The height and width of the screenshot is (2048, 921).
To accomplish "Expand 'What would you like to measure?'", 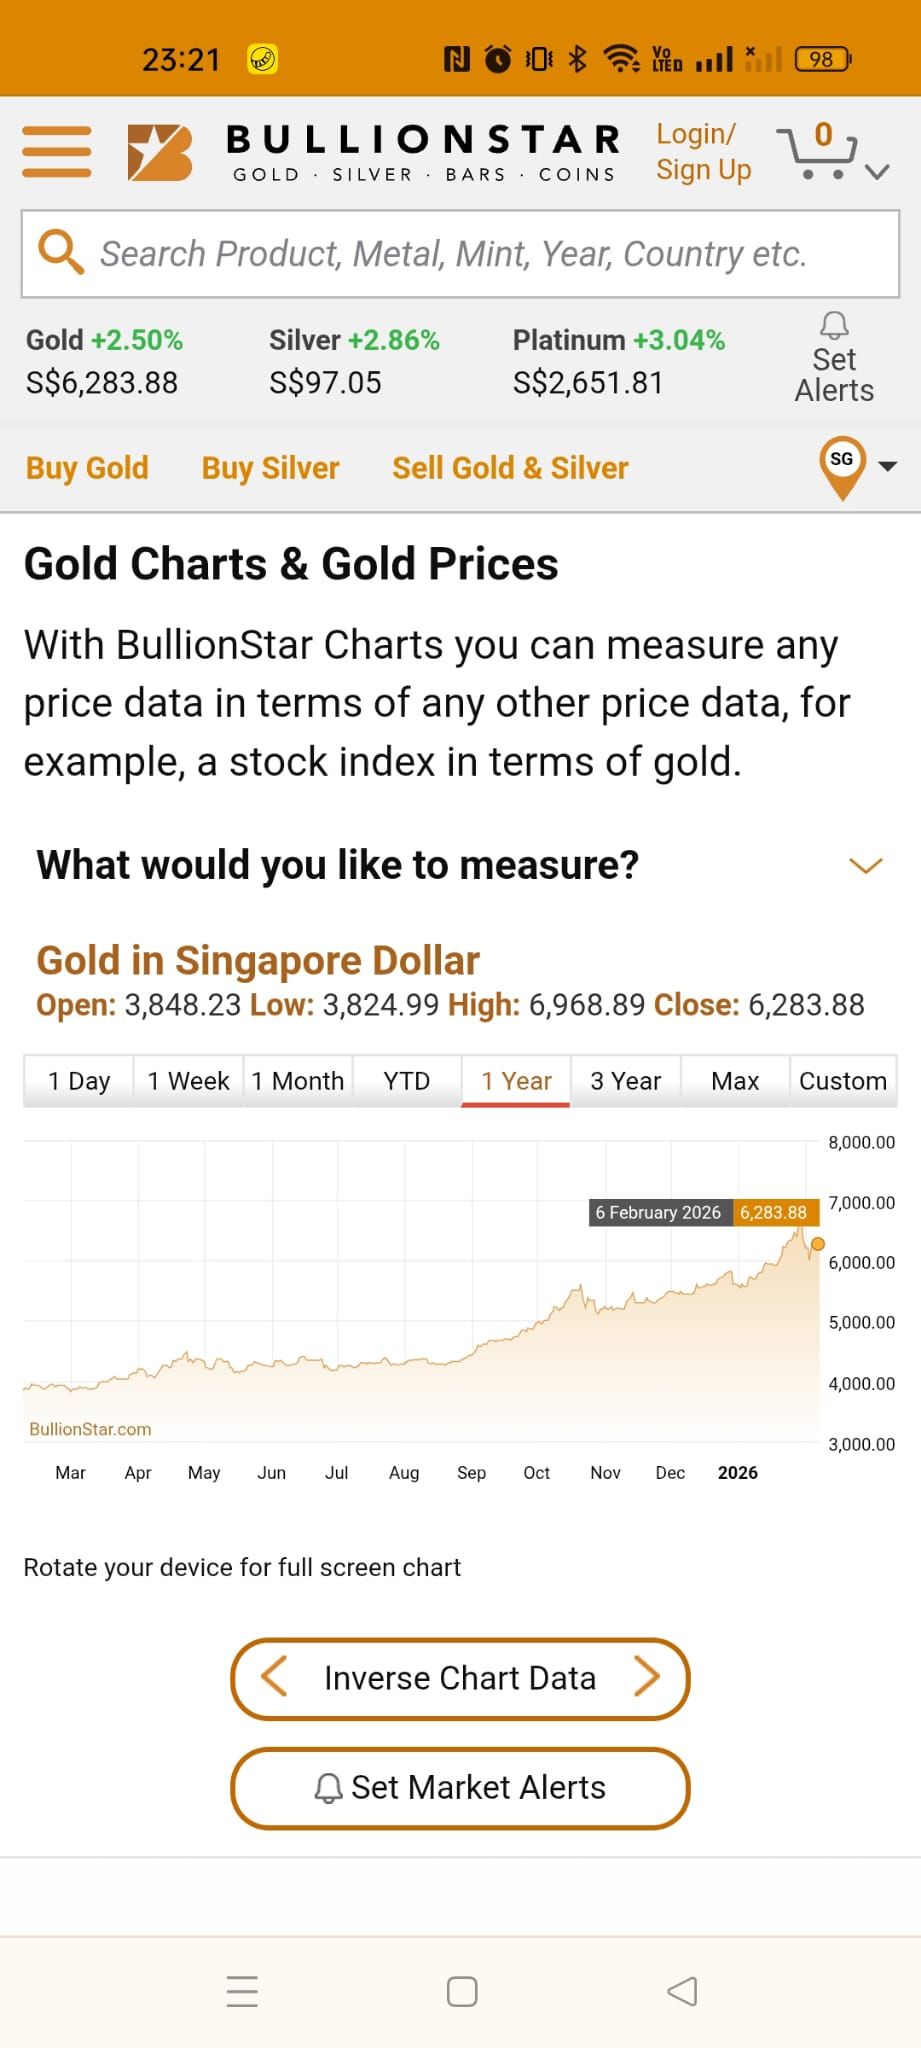I will point(865,865).
